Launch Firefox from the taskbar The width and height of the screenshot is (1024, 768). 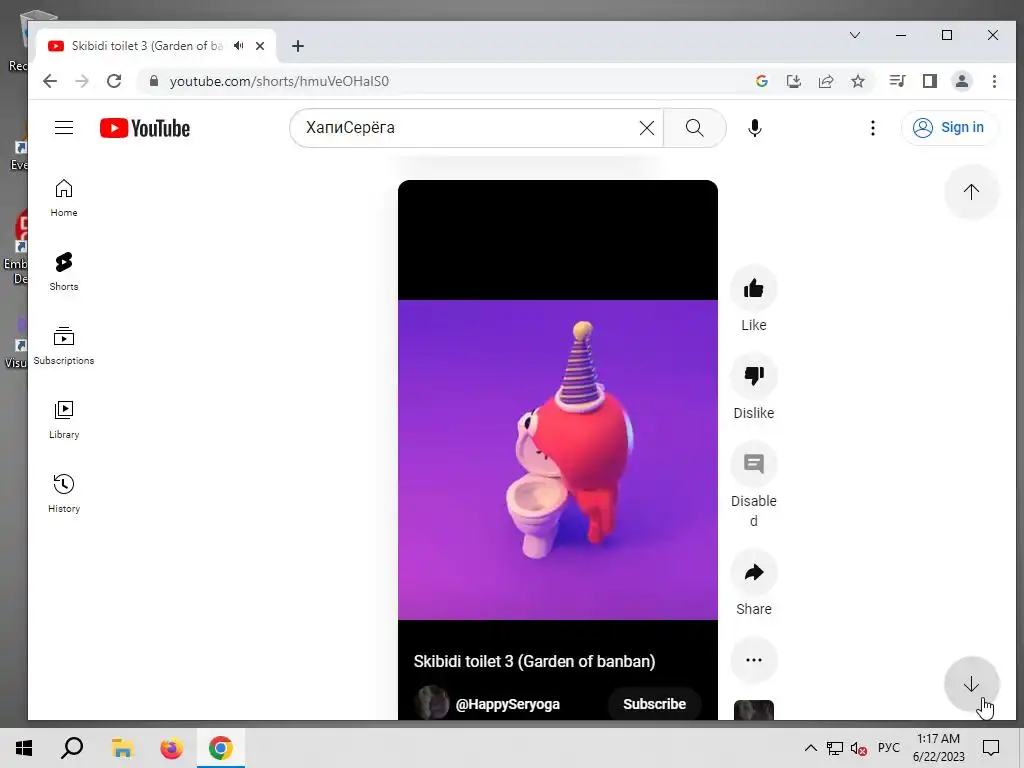(172, 748)
